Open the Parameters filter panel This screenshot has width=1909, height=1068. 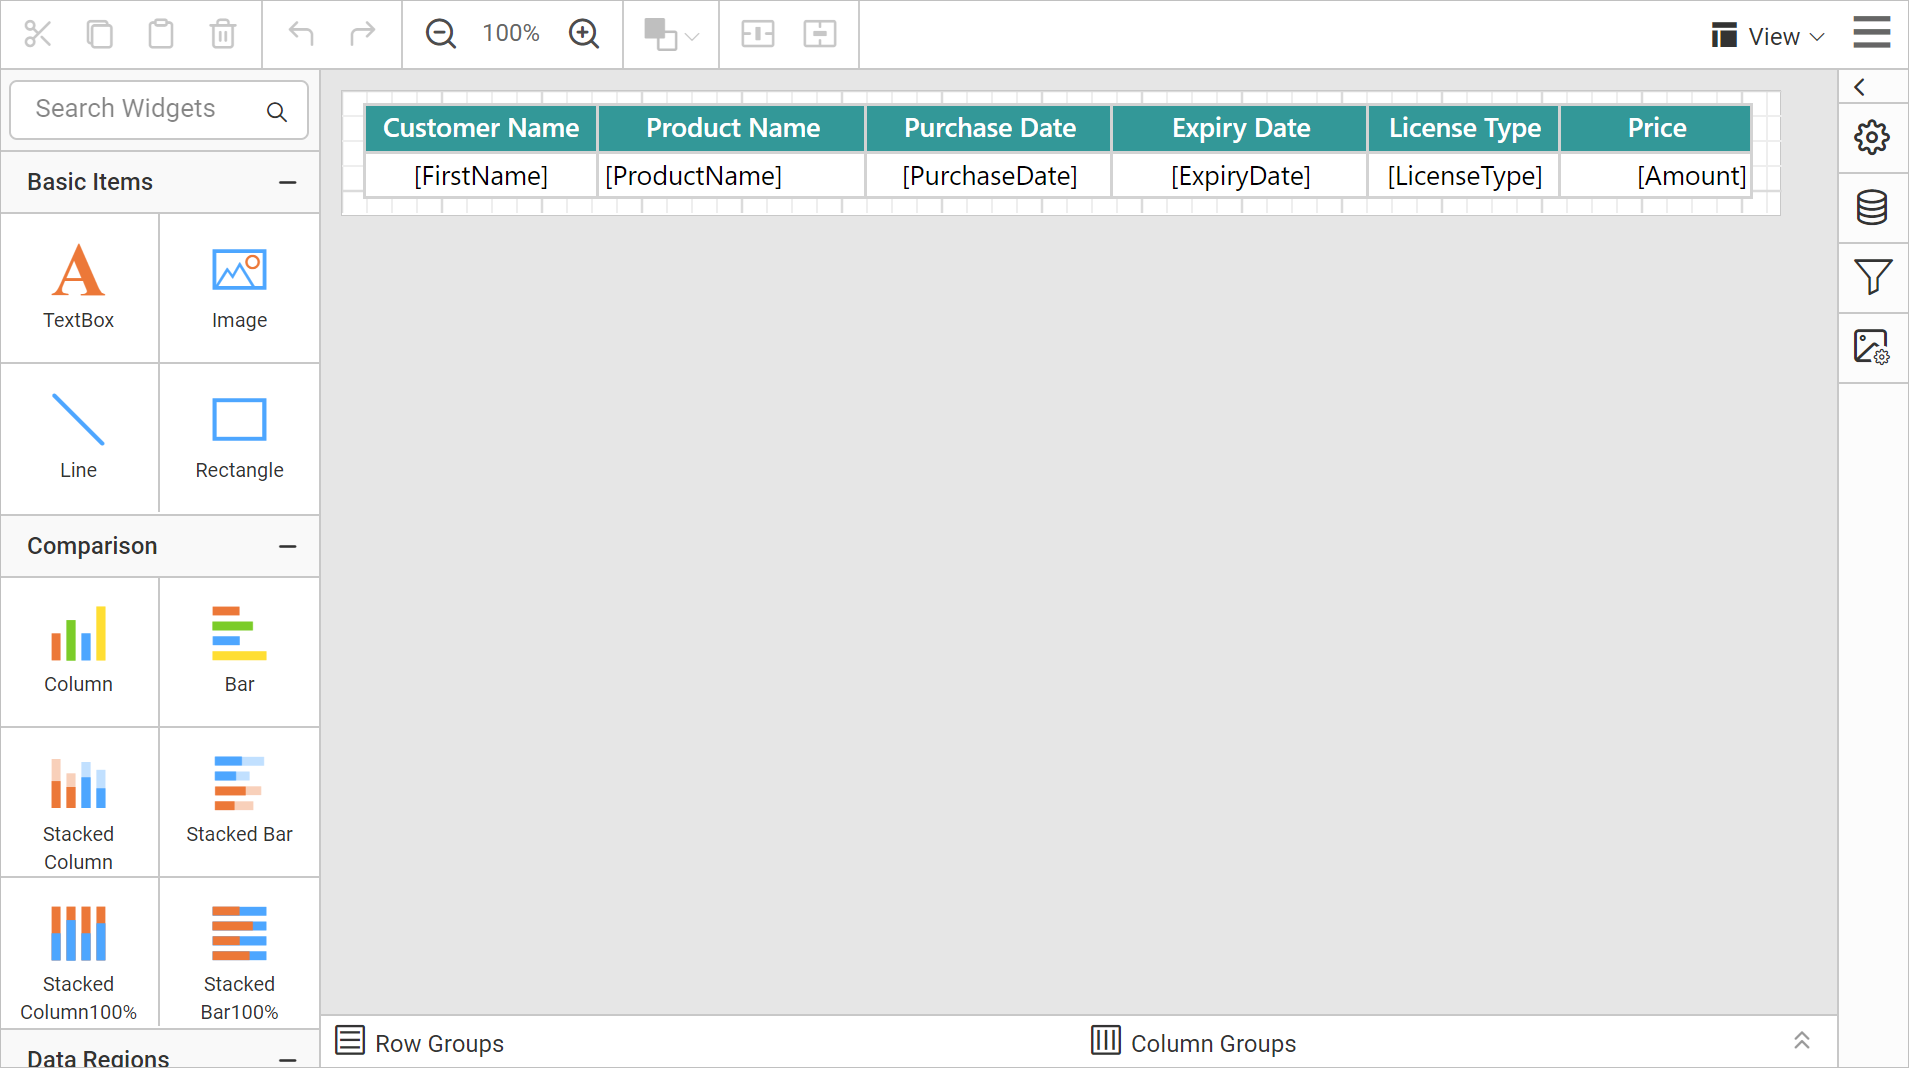click(x=1872, y=277)
